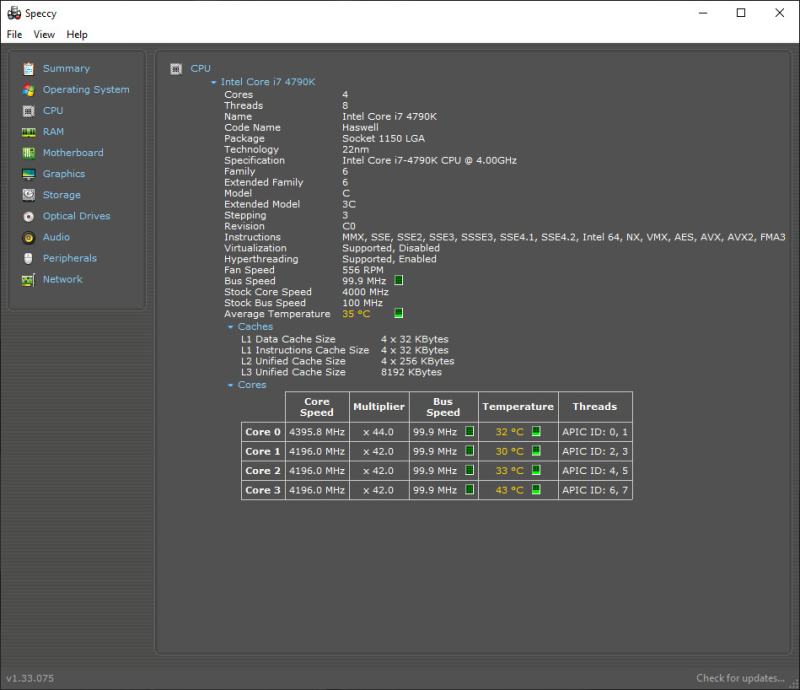Click the Temperature column header in table
The image size is (800, 690).
(517, 407)
